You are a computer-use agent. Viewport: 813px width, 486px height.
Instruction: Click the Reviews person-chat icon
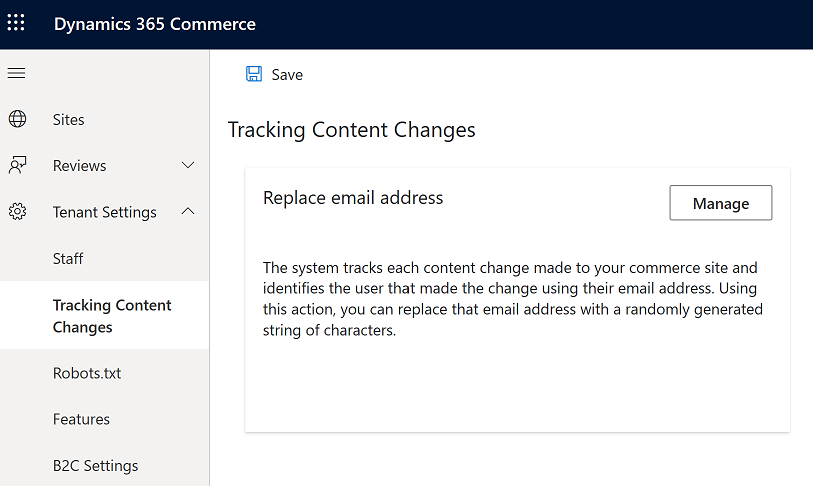click(x=17, y=165)
